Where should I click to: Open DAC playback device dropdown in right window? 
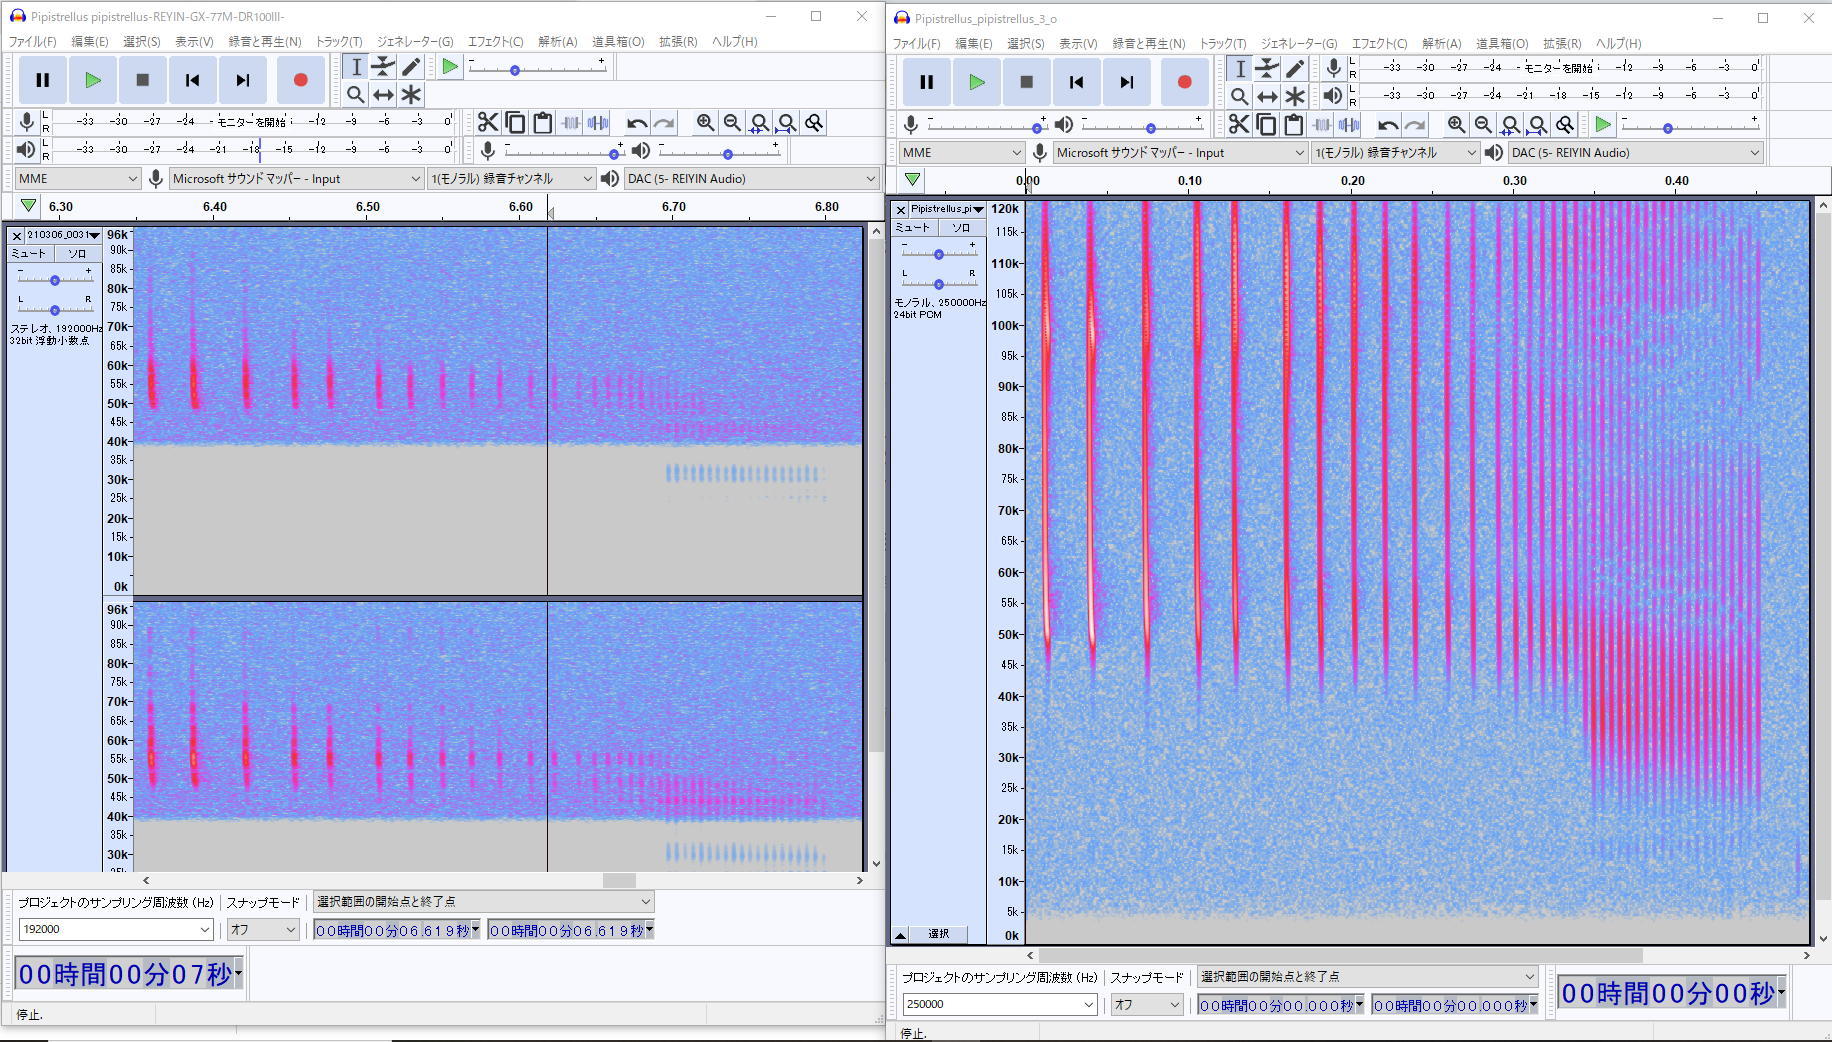(x=1635, y=152)
